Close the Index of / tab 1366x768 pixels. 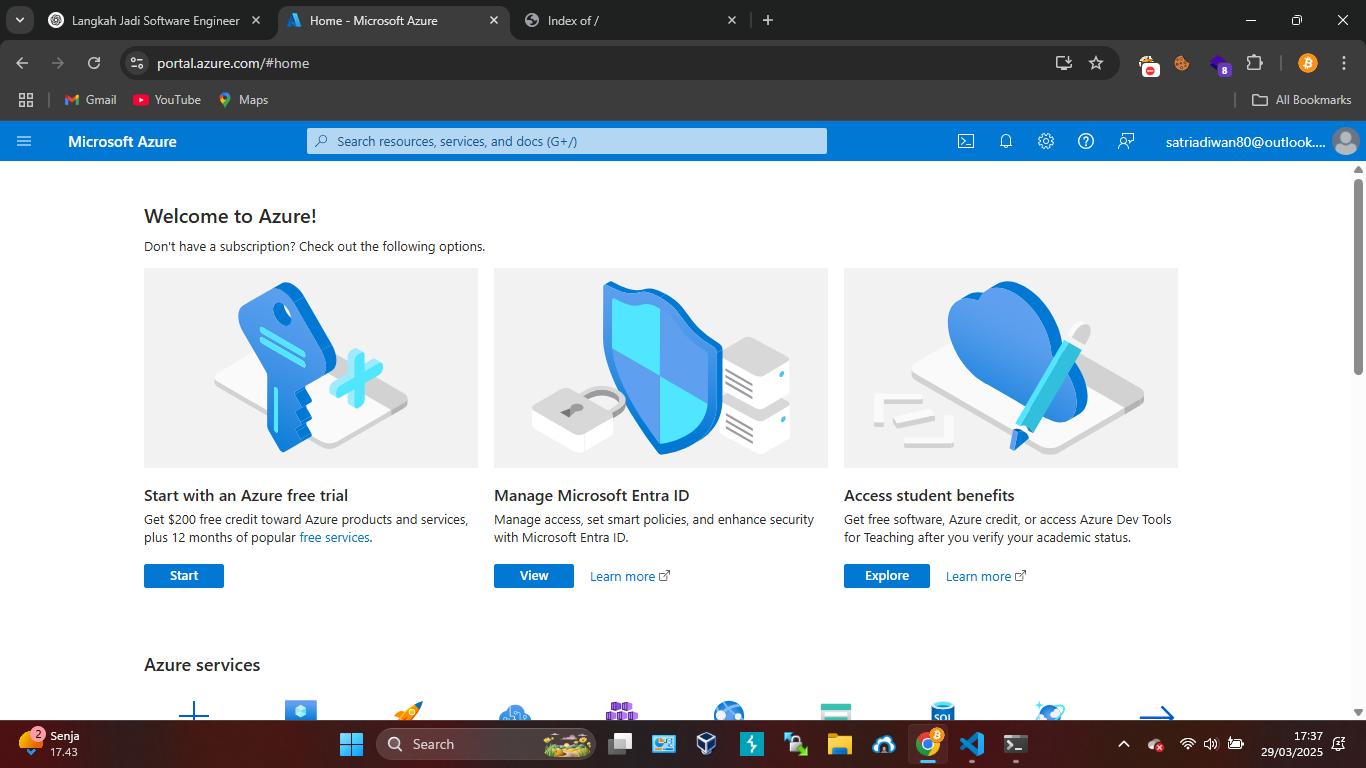[x=731, y=20]
